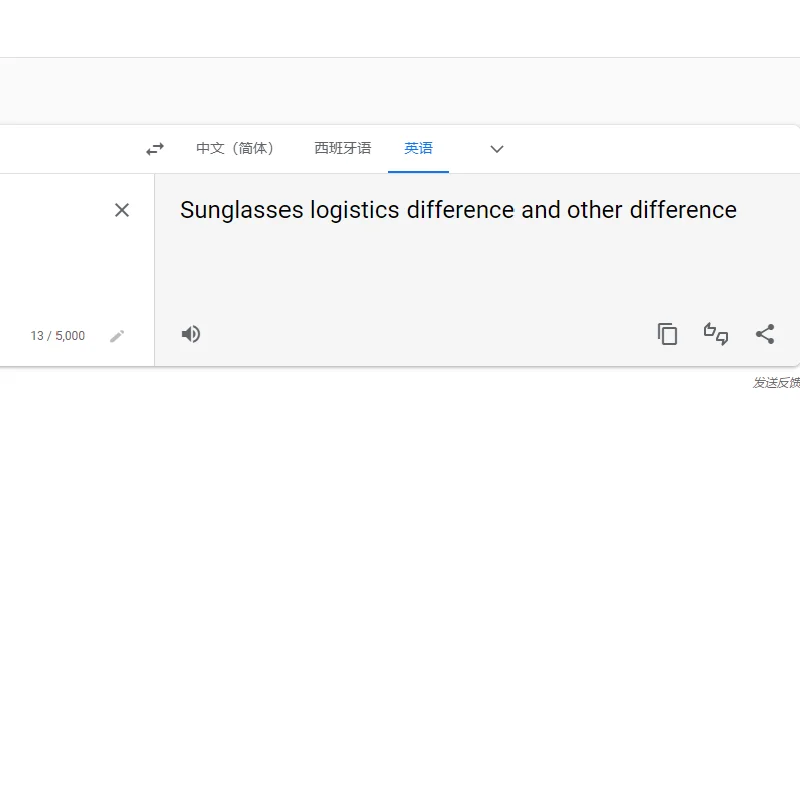The height and width of the screenshot is (800, 800).
Task: Swap source and target languages
Action: point(155,149)
